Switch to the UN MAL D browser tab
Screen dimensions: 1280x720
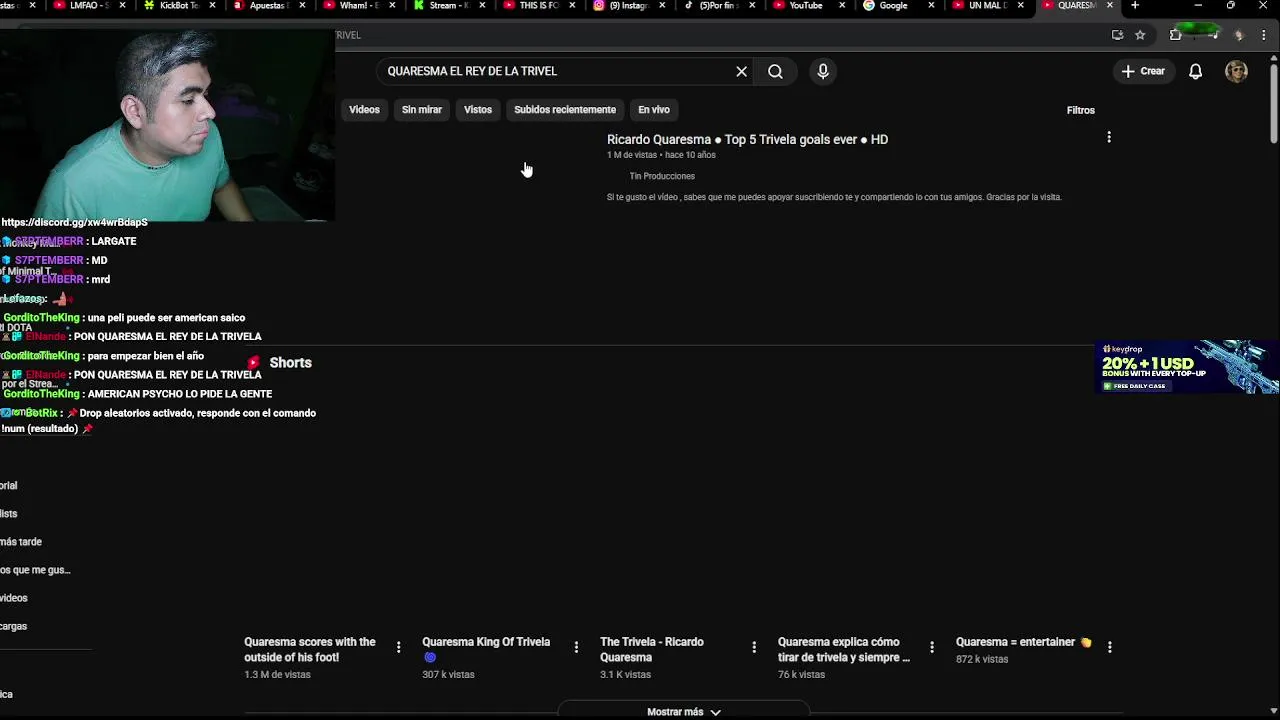pos(985,5)
